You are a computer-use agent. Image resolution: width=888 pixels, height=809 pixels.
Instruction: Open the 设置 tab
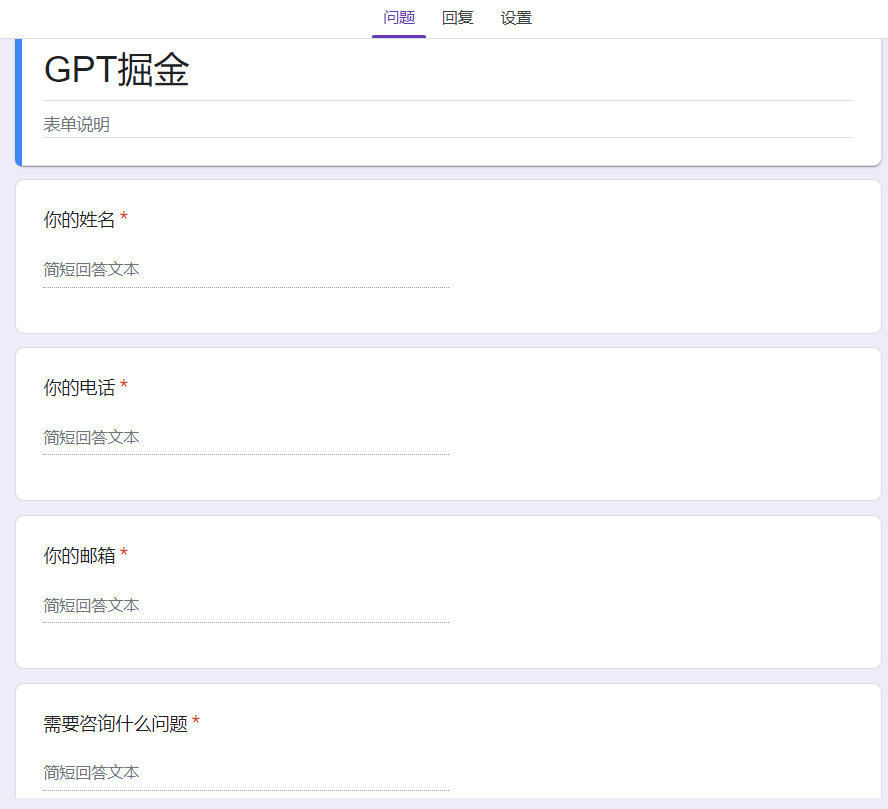click(x=516, y=18)
